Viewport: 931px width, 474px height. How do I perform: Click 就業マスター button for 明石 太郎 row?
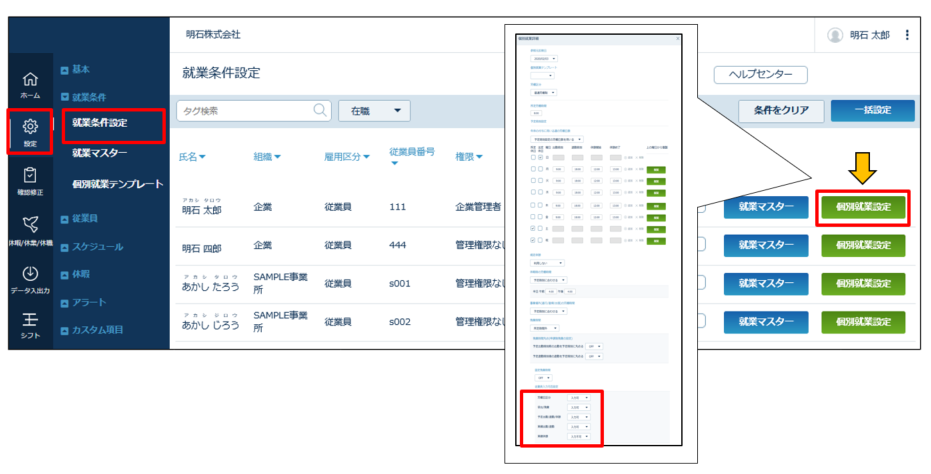click(x=766, y=207)
